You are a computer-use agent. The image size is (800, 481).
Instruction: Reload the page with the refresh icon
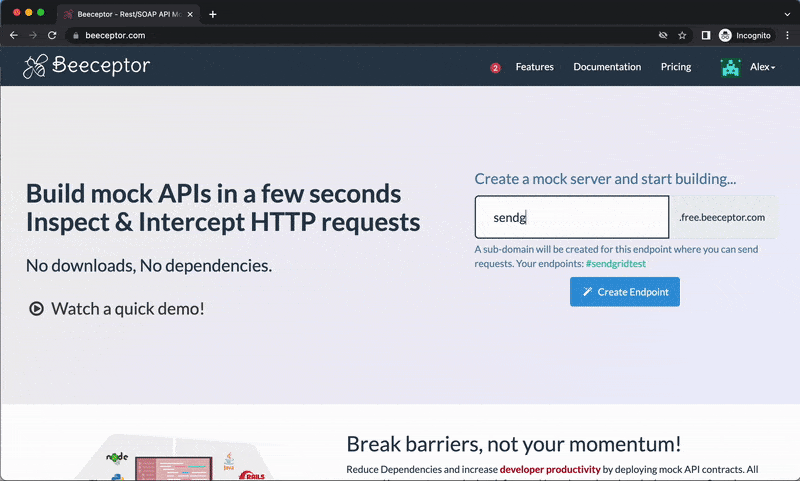[x=52, y=35]
